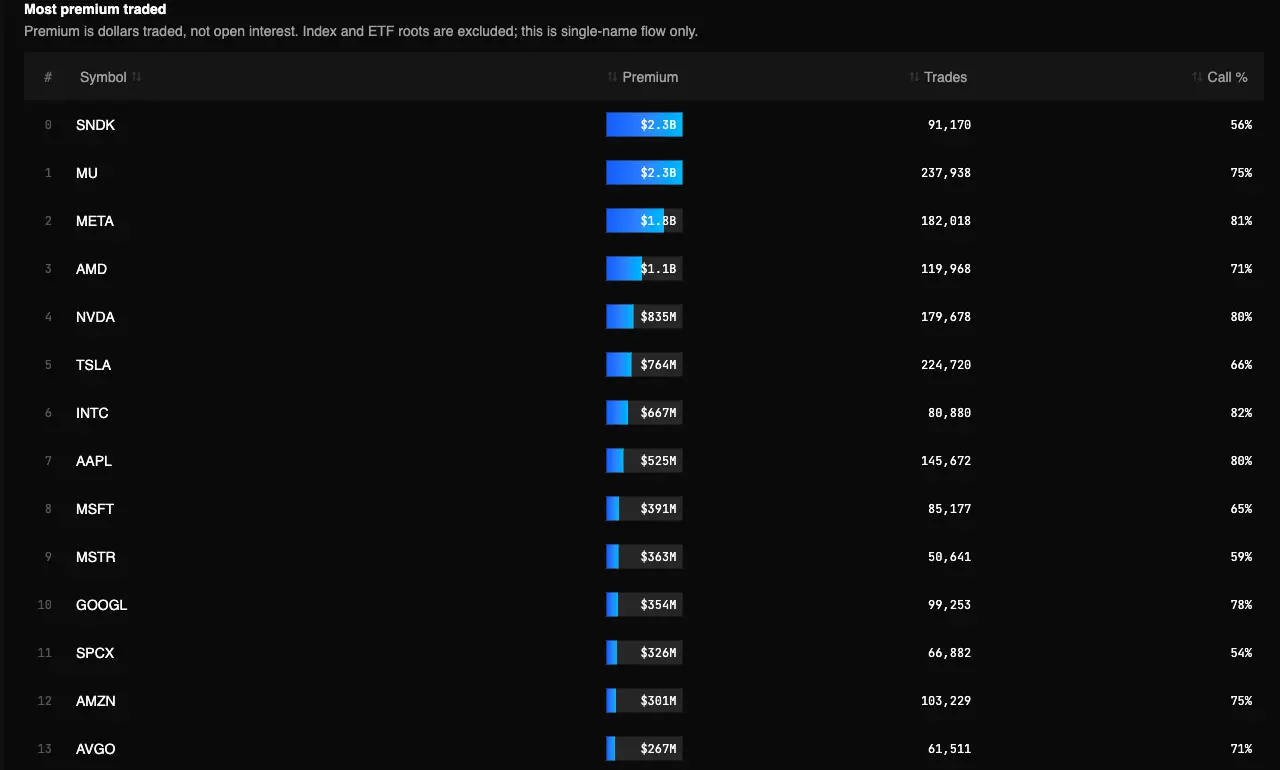Viewport: 1280px width, 770px height.
Task: Click the $525M premium value
Action: coord(659,461)
